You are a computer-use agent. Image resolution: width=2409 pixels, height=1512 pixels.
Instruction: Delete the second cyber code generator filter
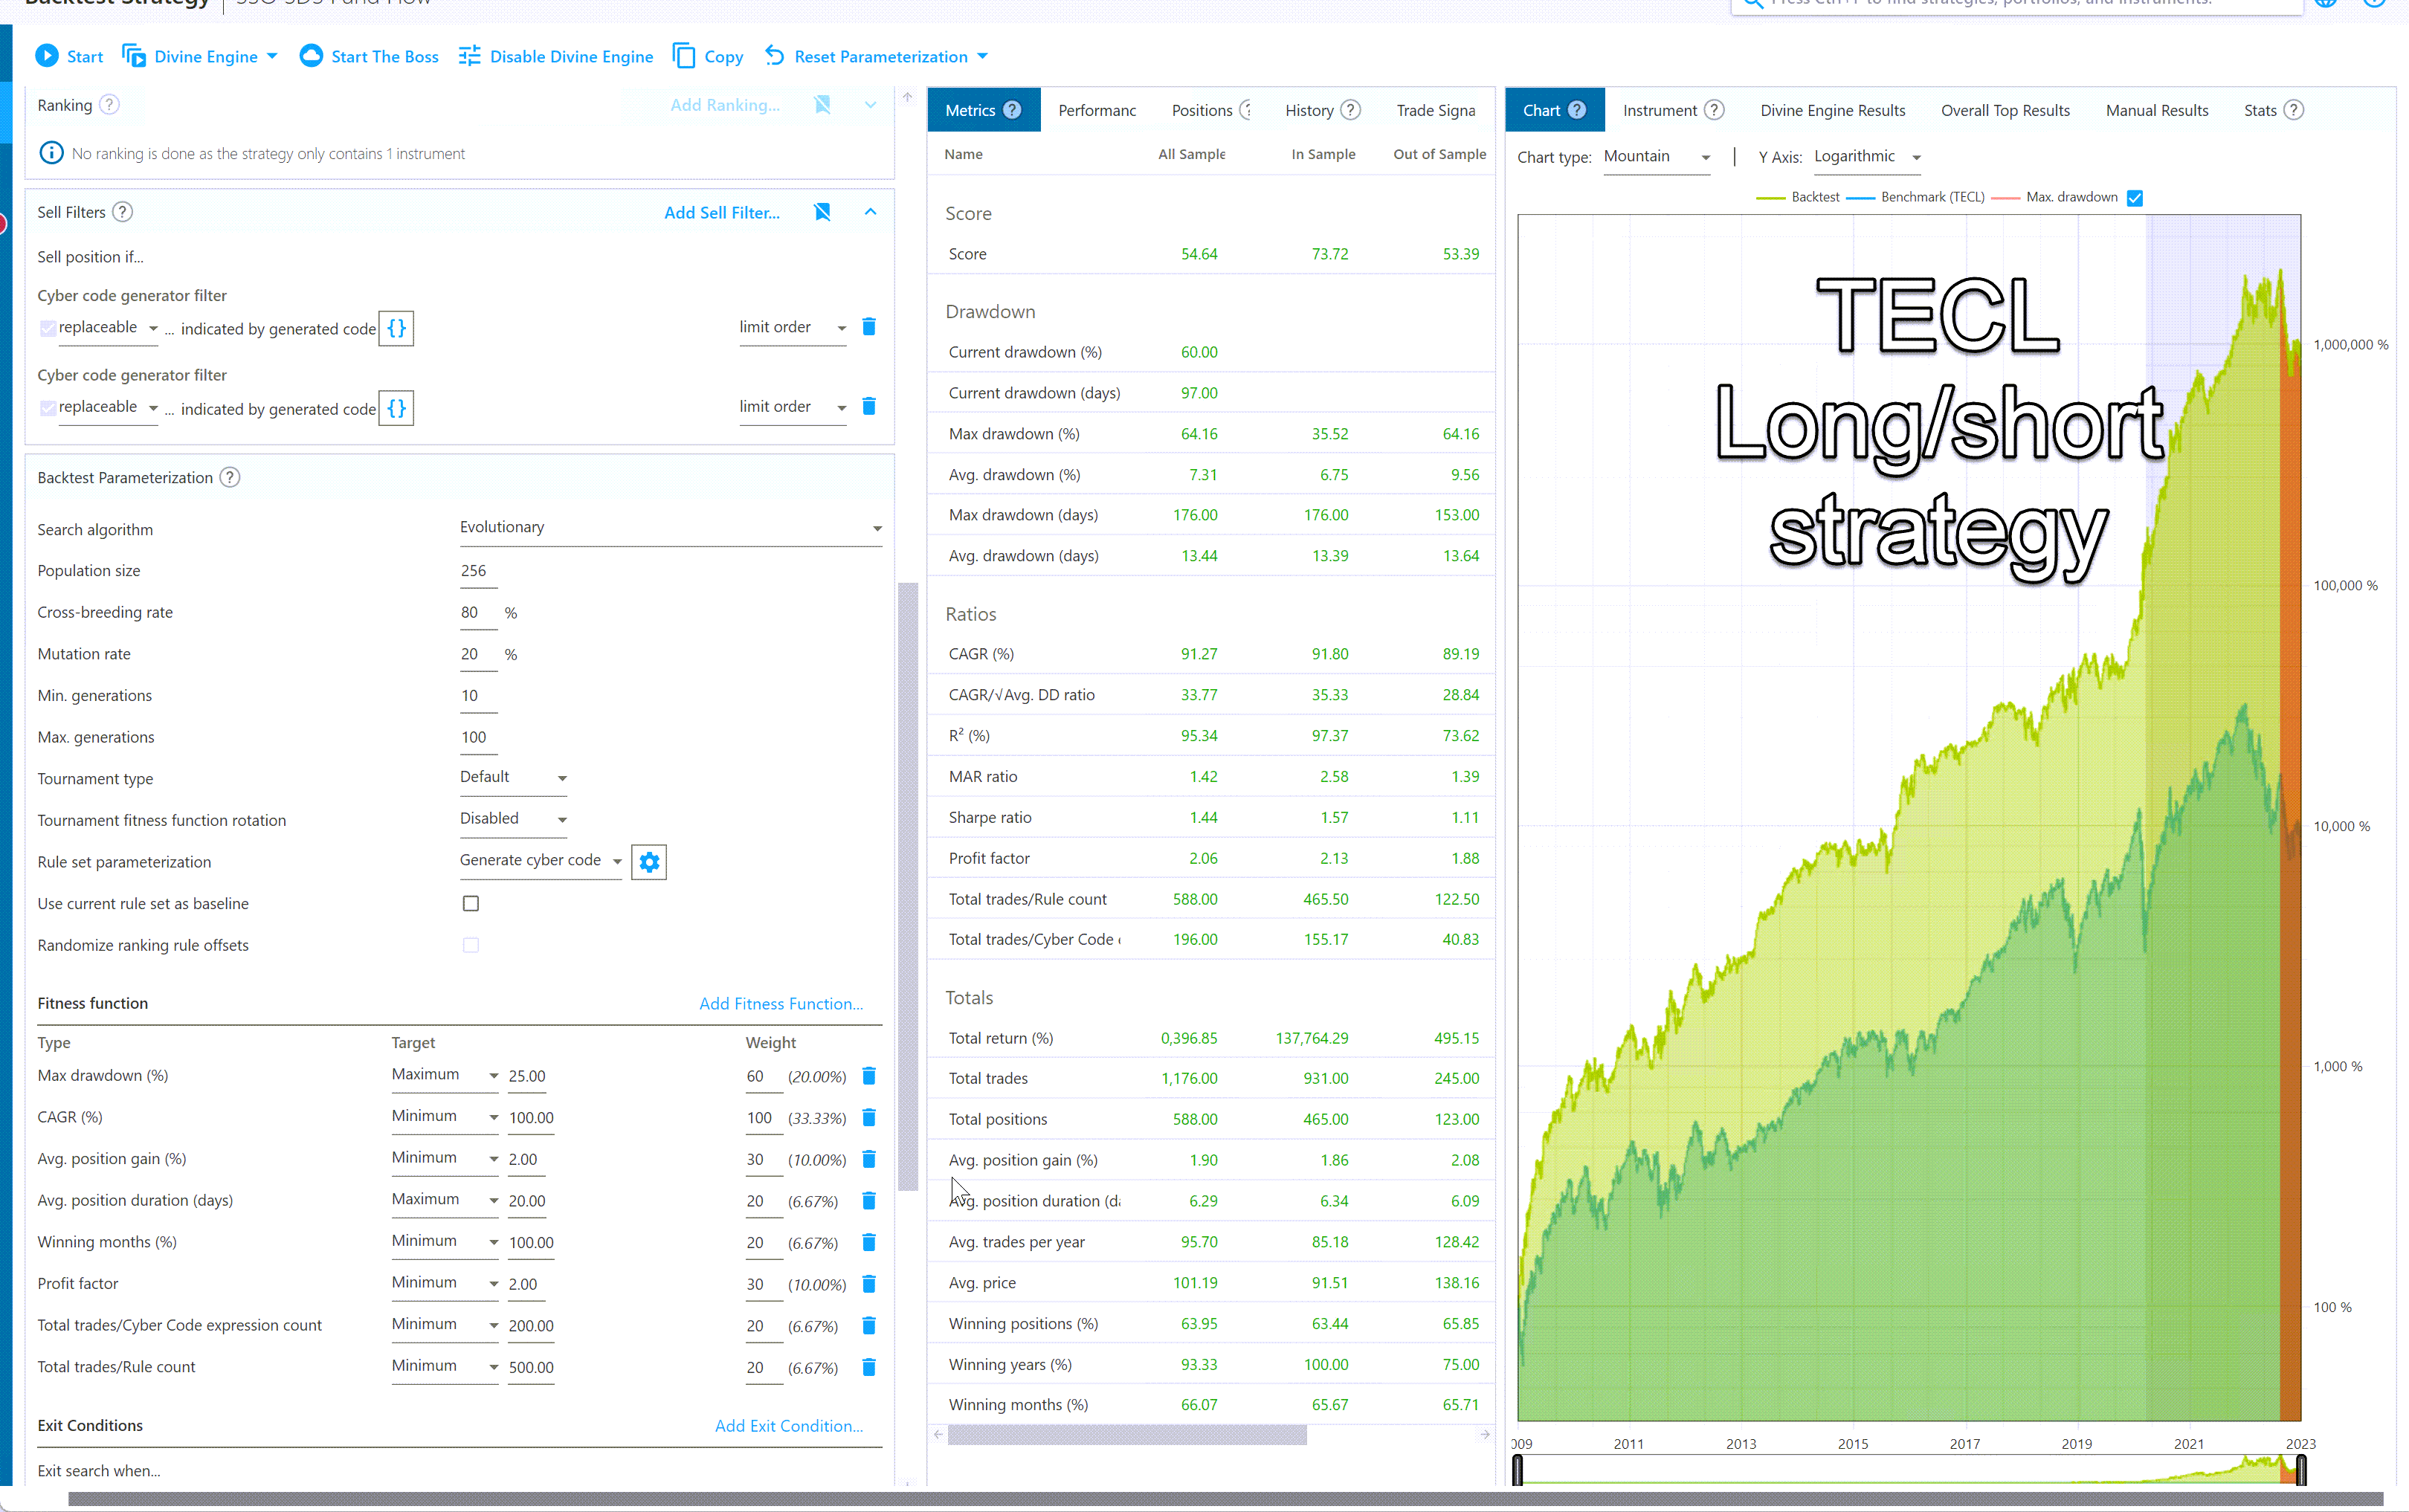click(869, 406)
